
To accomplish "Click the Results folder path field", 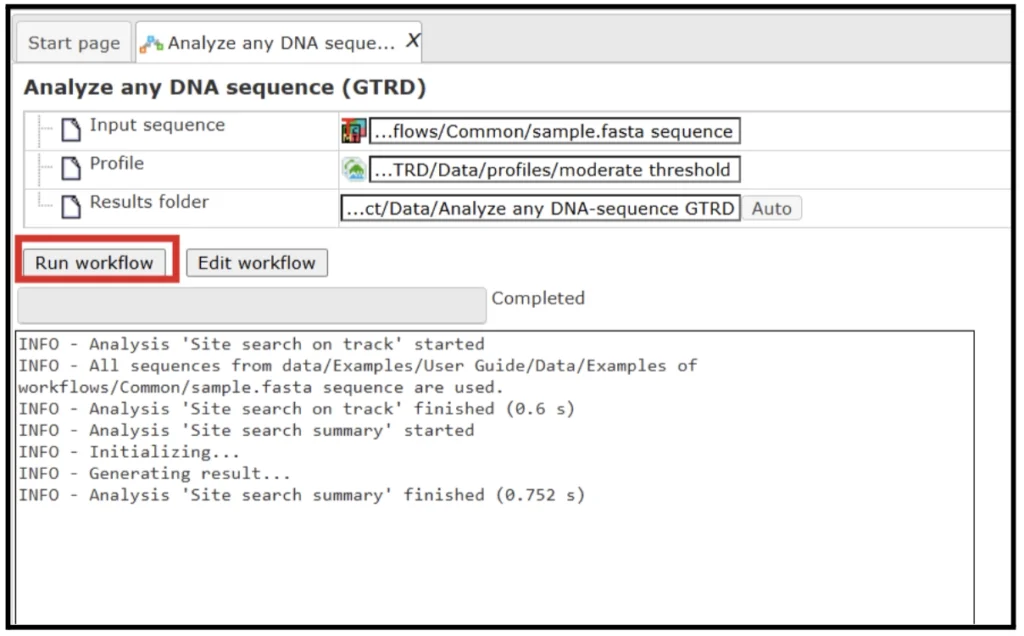I will point(541,208).
